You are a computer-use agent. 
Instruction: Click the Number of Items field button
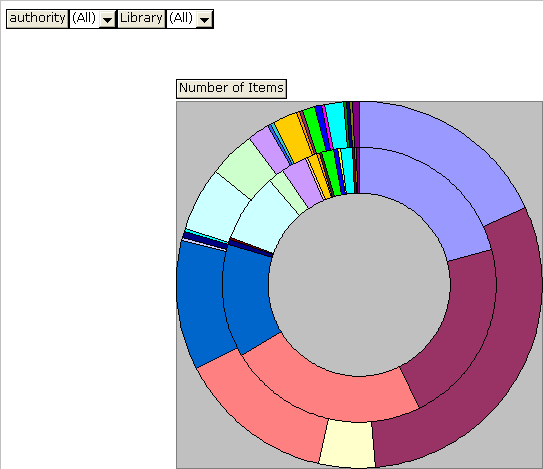[x=231, y=89]
